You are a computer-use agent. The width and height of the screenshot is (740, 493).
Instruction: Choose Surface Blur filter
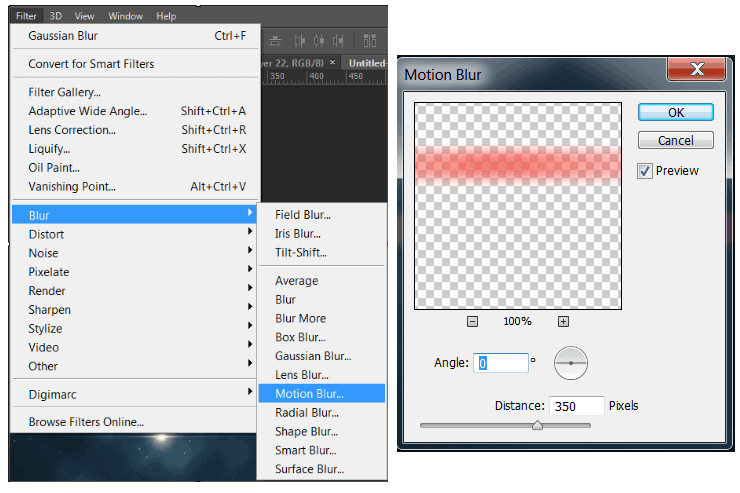(322, 469)
